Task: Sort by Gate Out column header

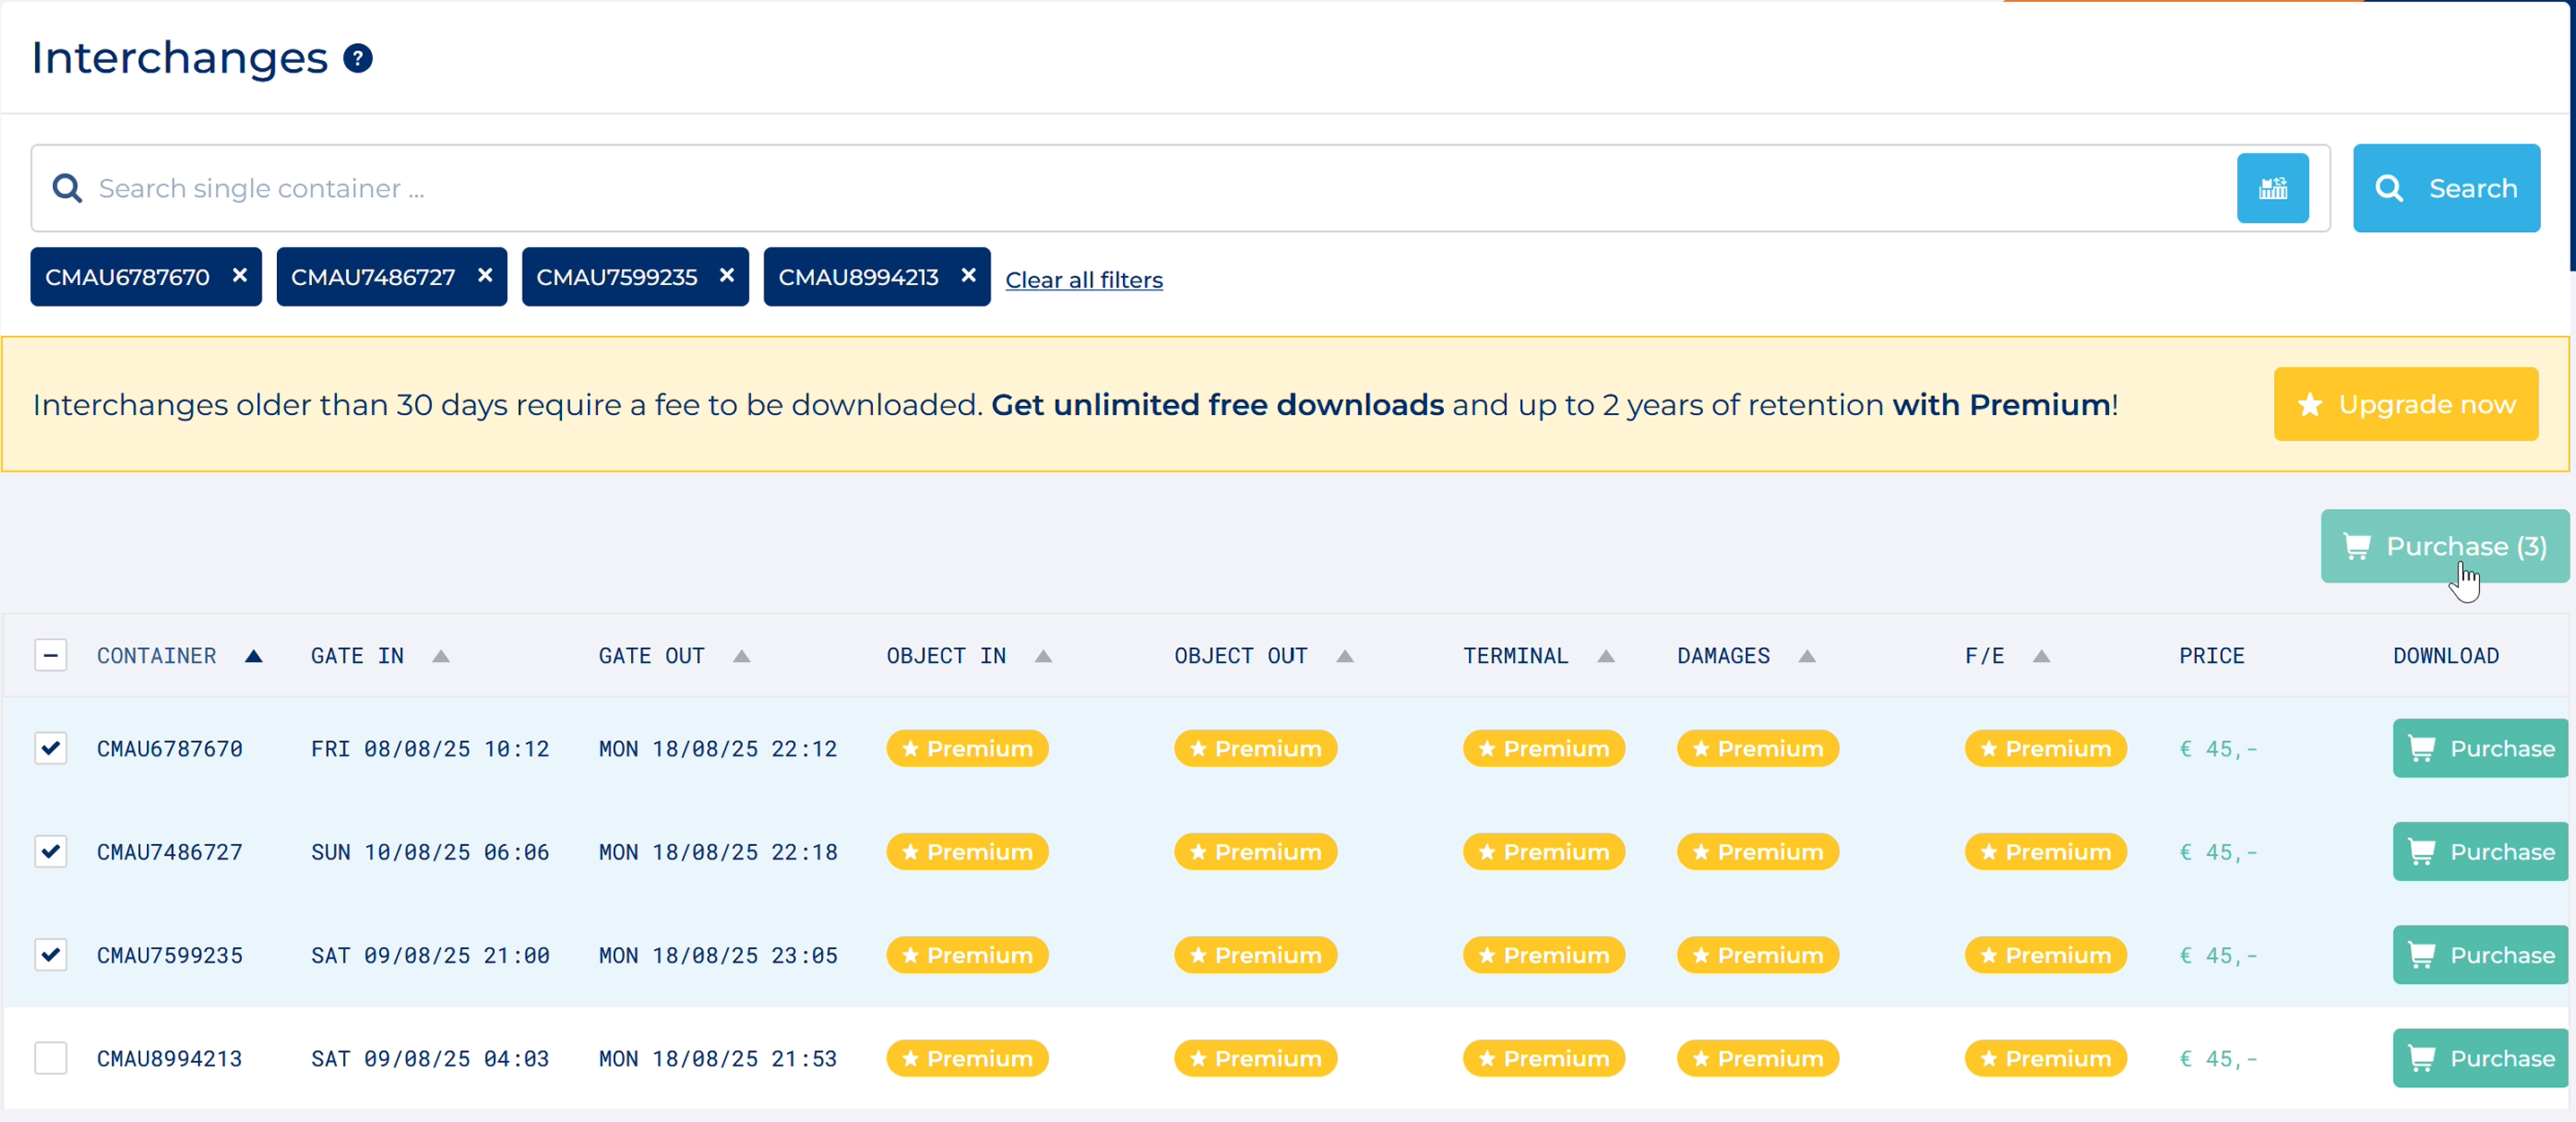Action: point(651,656)
